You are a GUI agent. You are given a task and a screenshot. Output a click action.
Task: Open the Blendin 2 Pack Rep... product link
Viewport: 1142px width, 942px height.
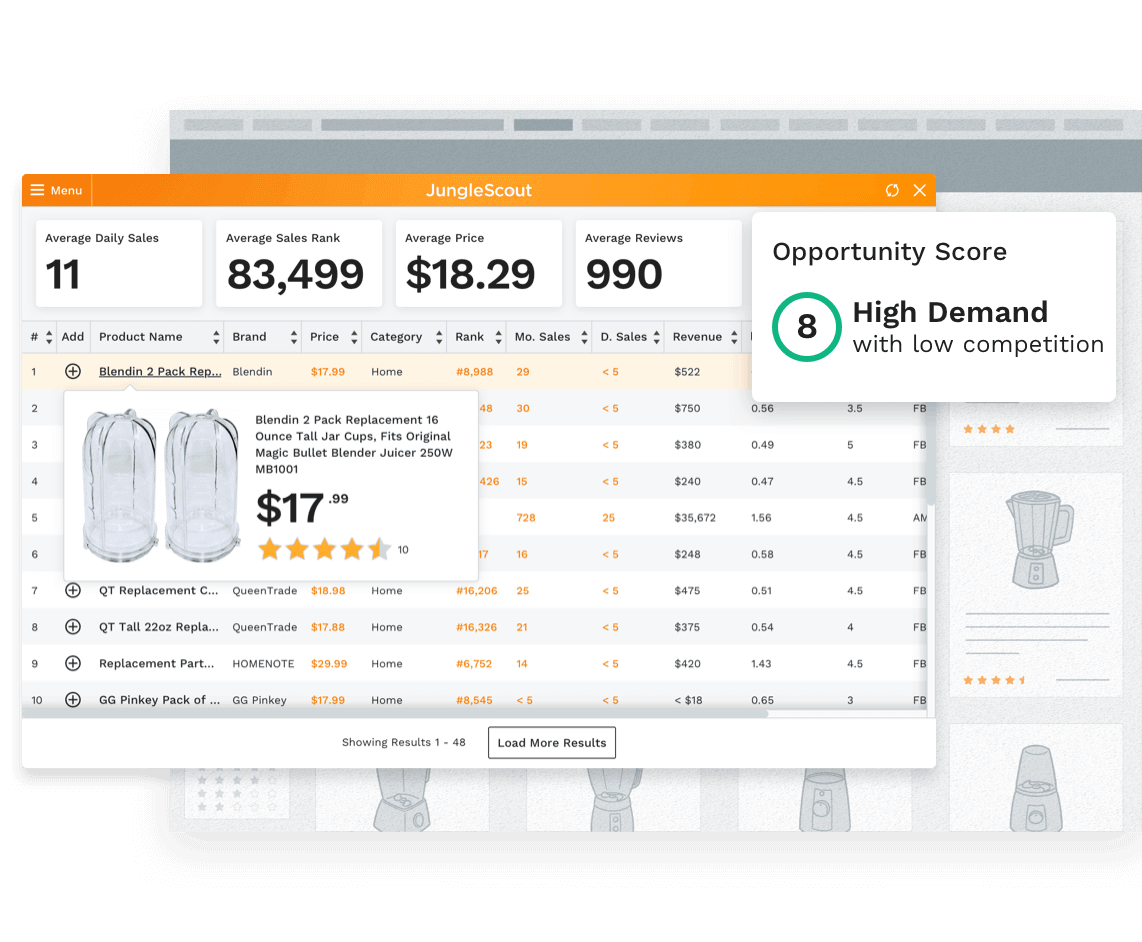160,372
